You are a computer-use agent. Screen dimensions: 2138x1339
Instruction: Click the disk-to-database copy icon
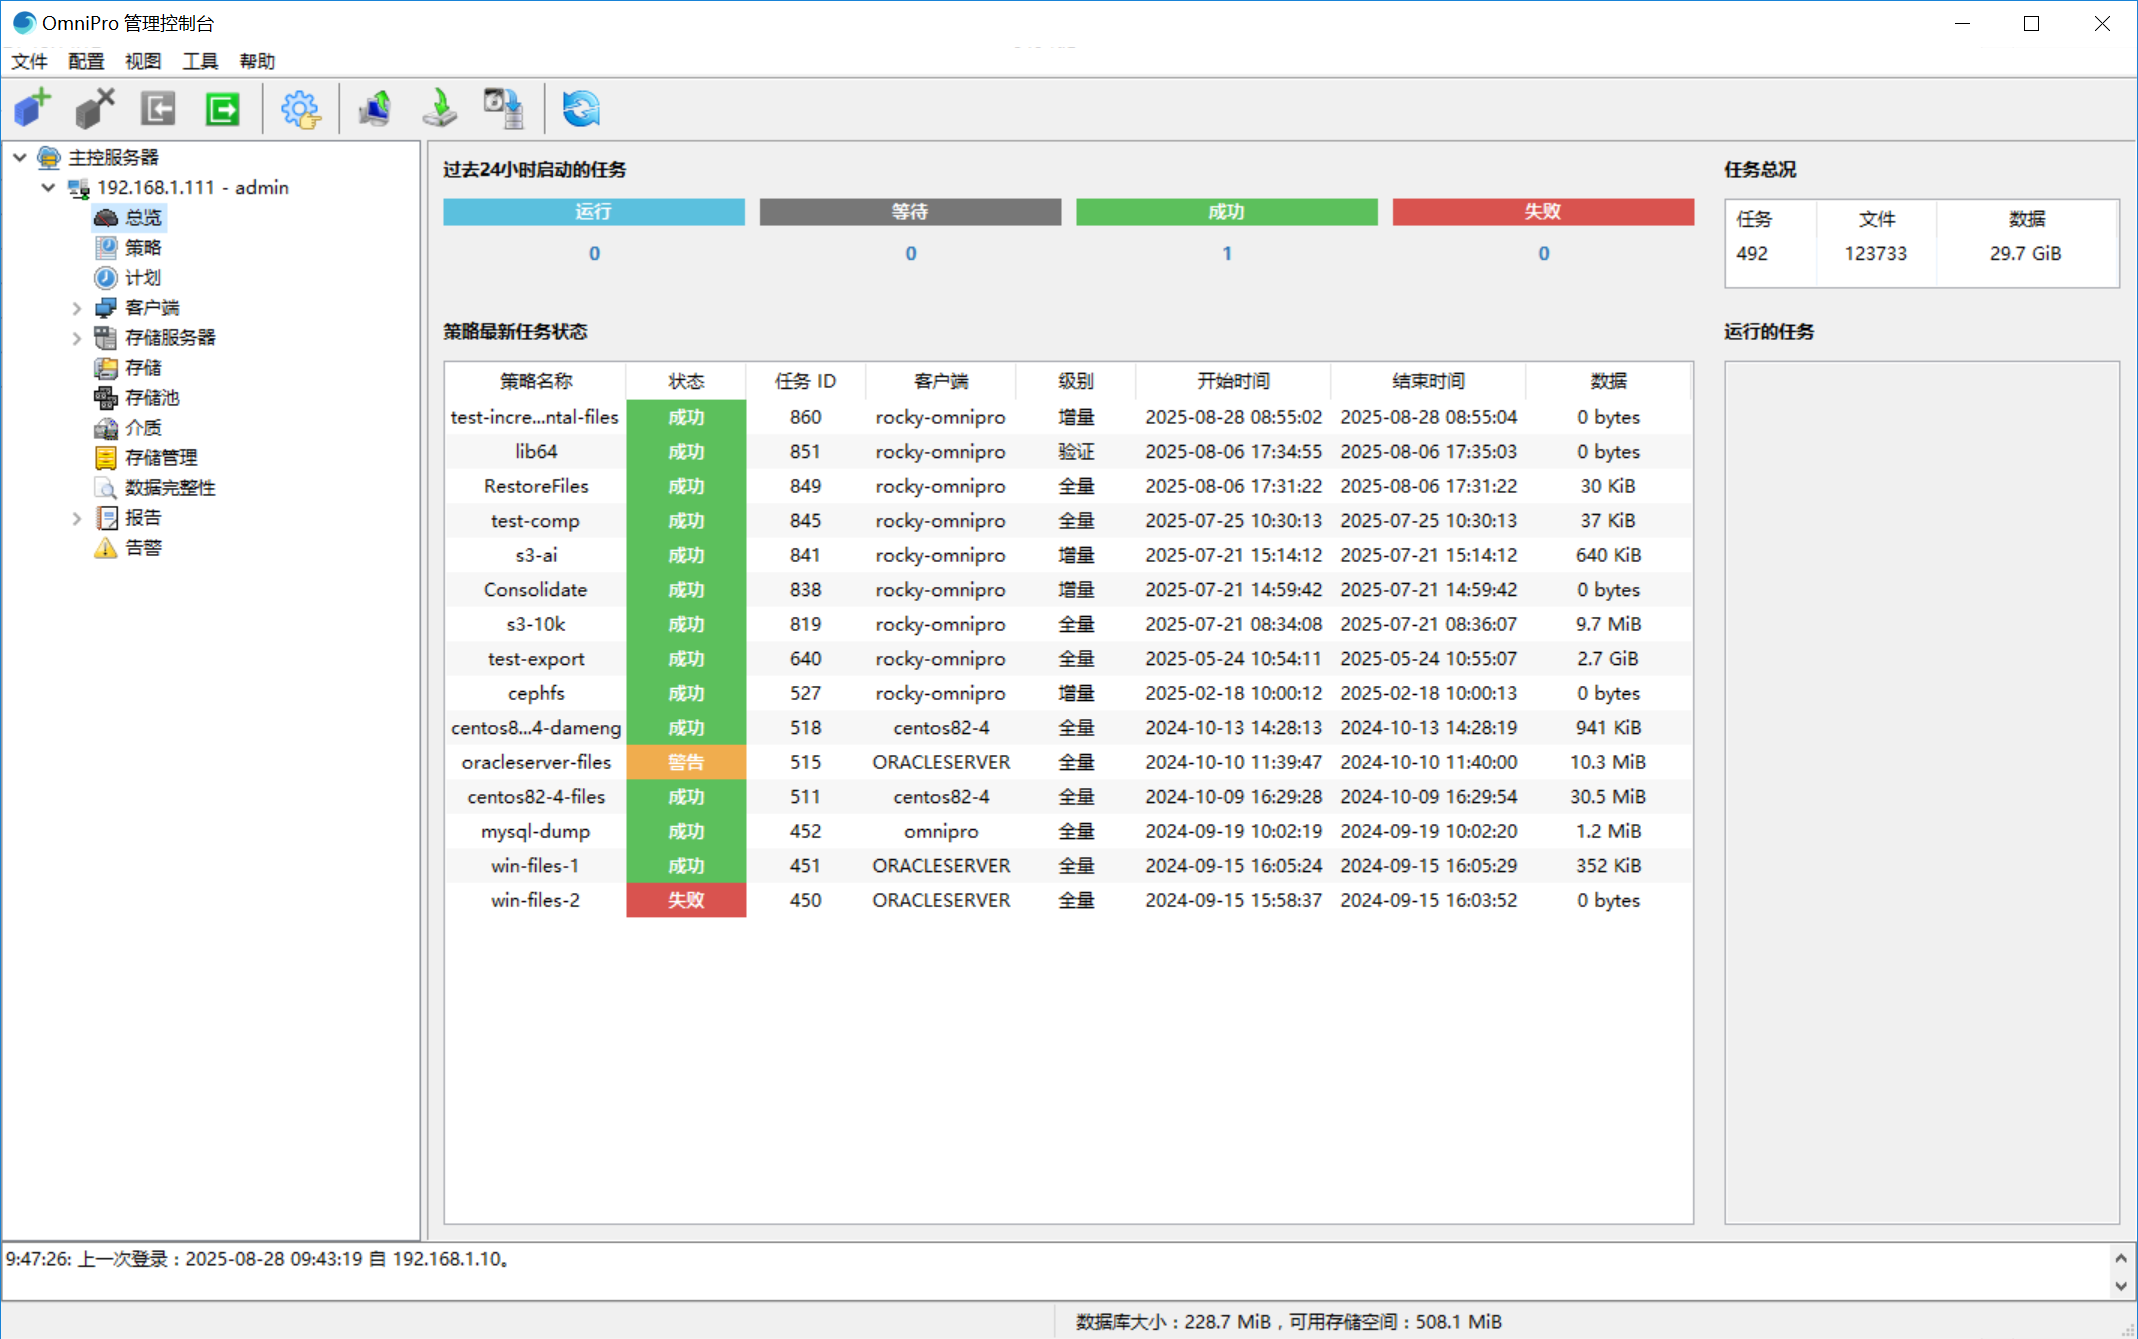tap(503, 108)
